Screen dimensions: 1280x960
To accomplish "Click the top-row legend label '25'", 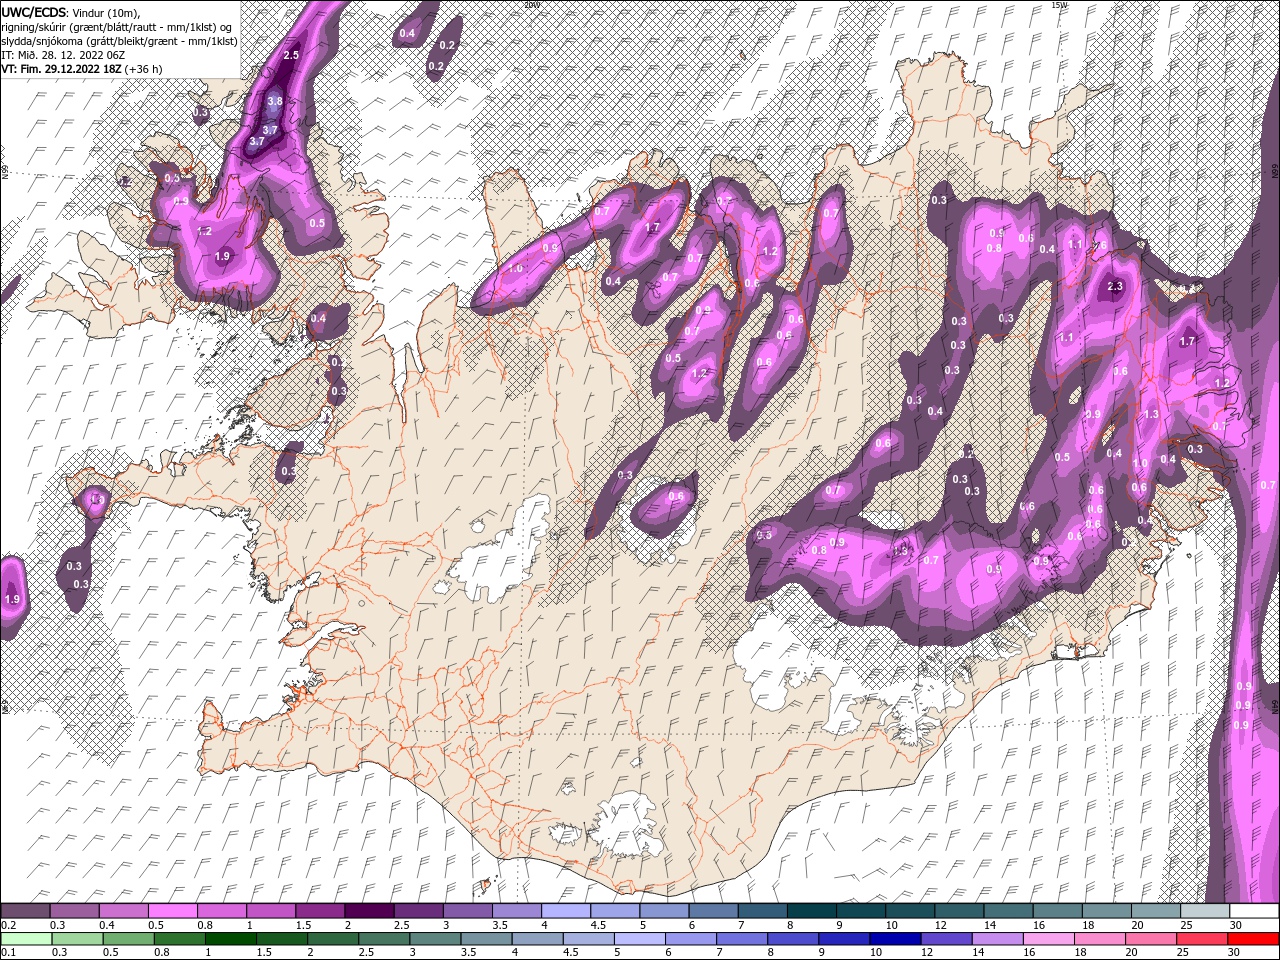I will (1186, 925).
